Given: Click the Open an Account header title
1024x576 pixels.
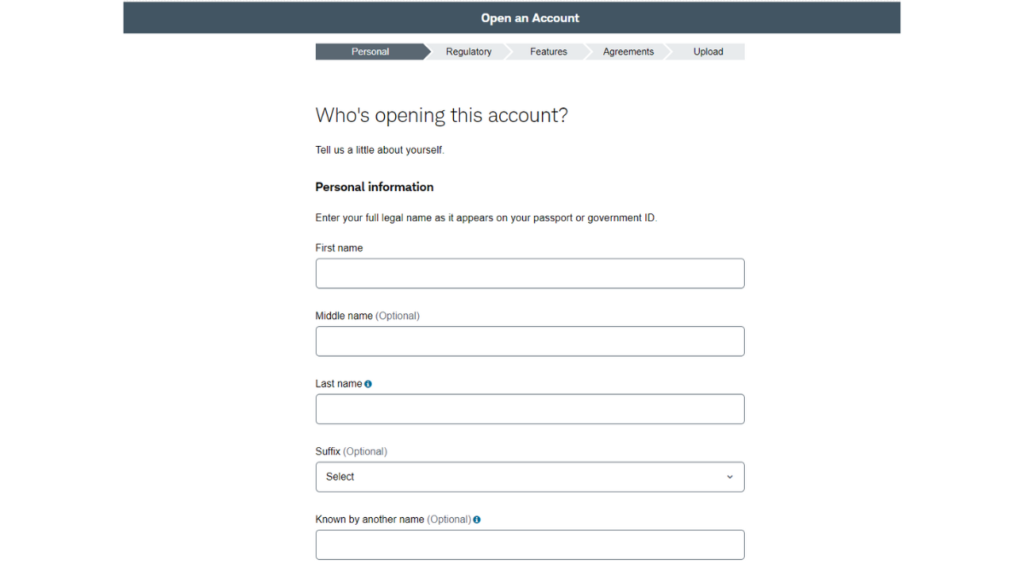Looking at the screenshot, I should point(530,18).
